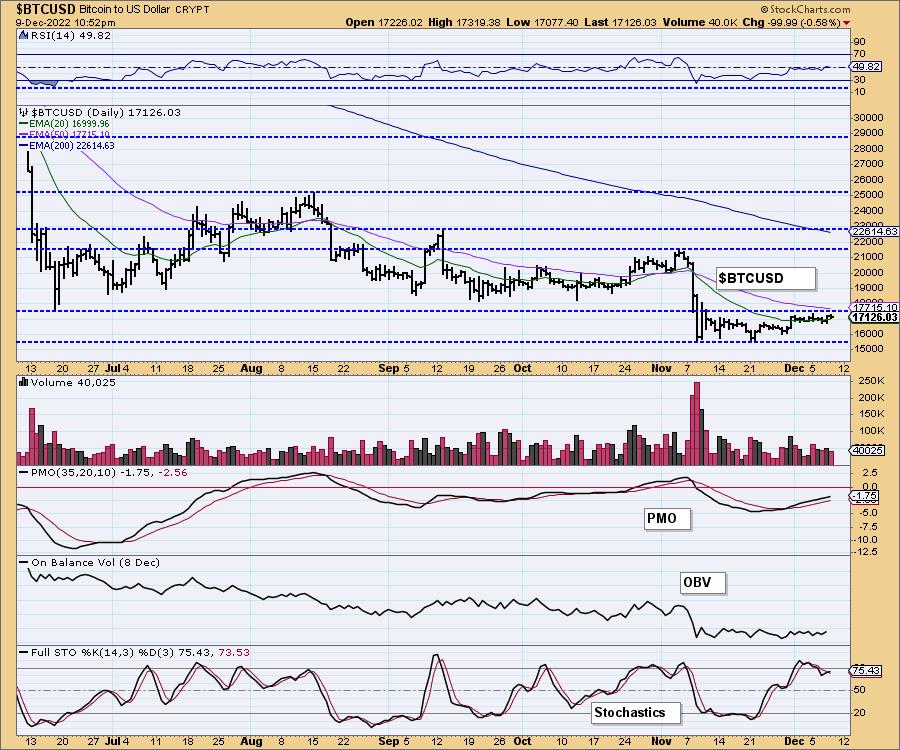Click the OBV annotation box
This screenshot has width=900, height=750.
703,582
